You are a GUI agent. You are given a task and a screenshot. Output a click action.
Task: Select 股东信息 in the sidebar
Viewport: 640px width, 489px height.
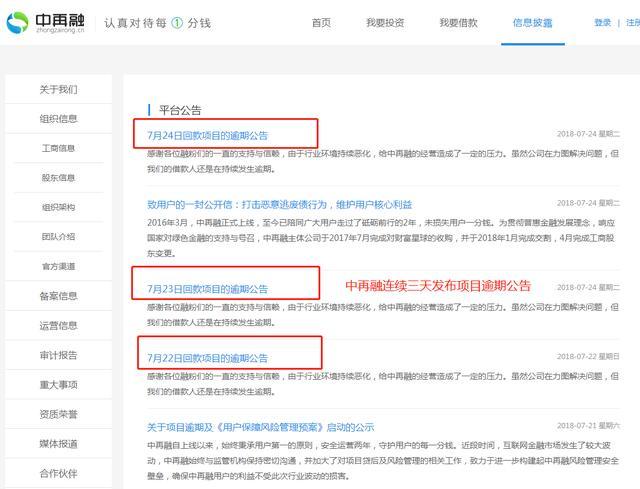(58, 178)
